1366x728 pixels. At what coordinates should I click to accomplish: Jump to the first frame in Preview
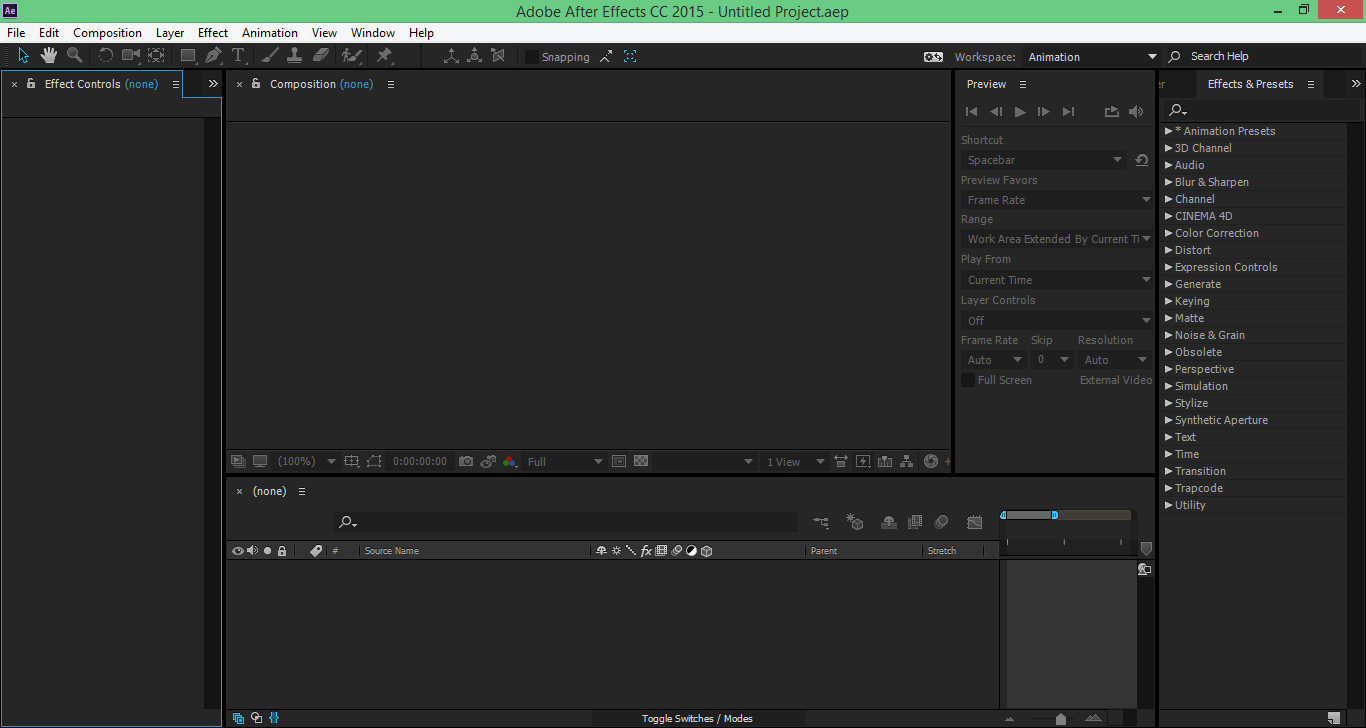[971, 112]
